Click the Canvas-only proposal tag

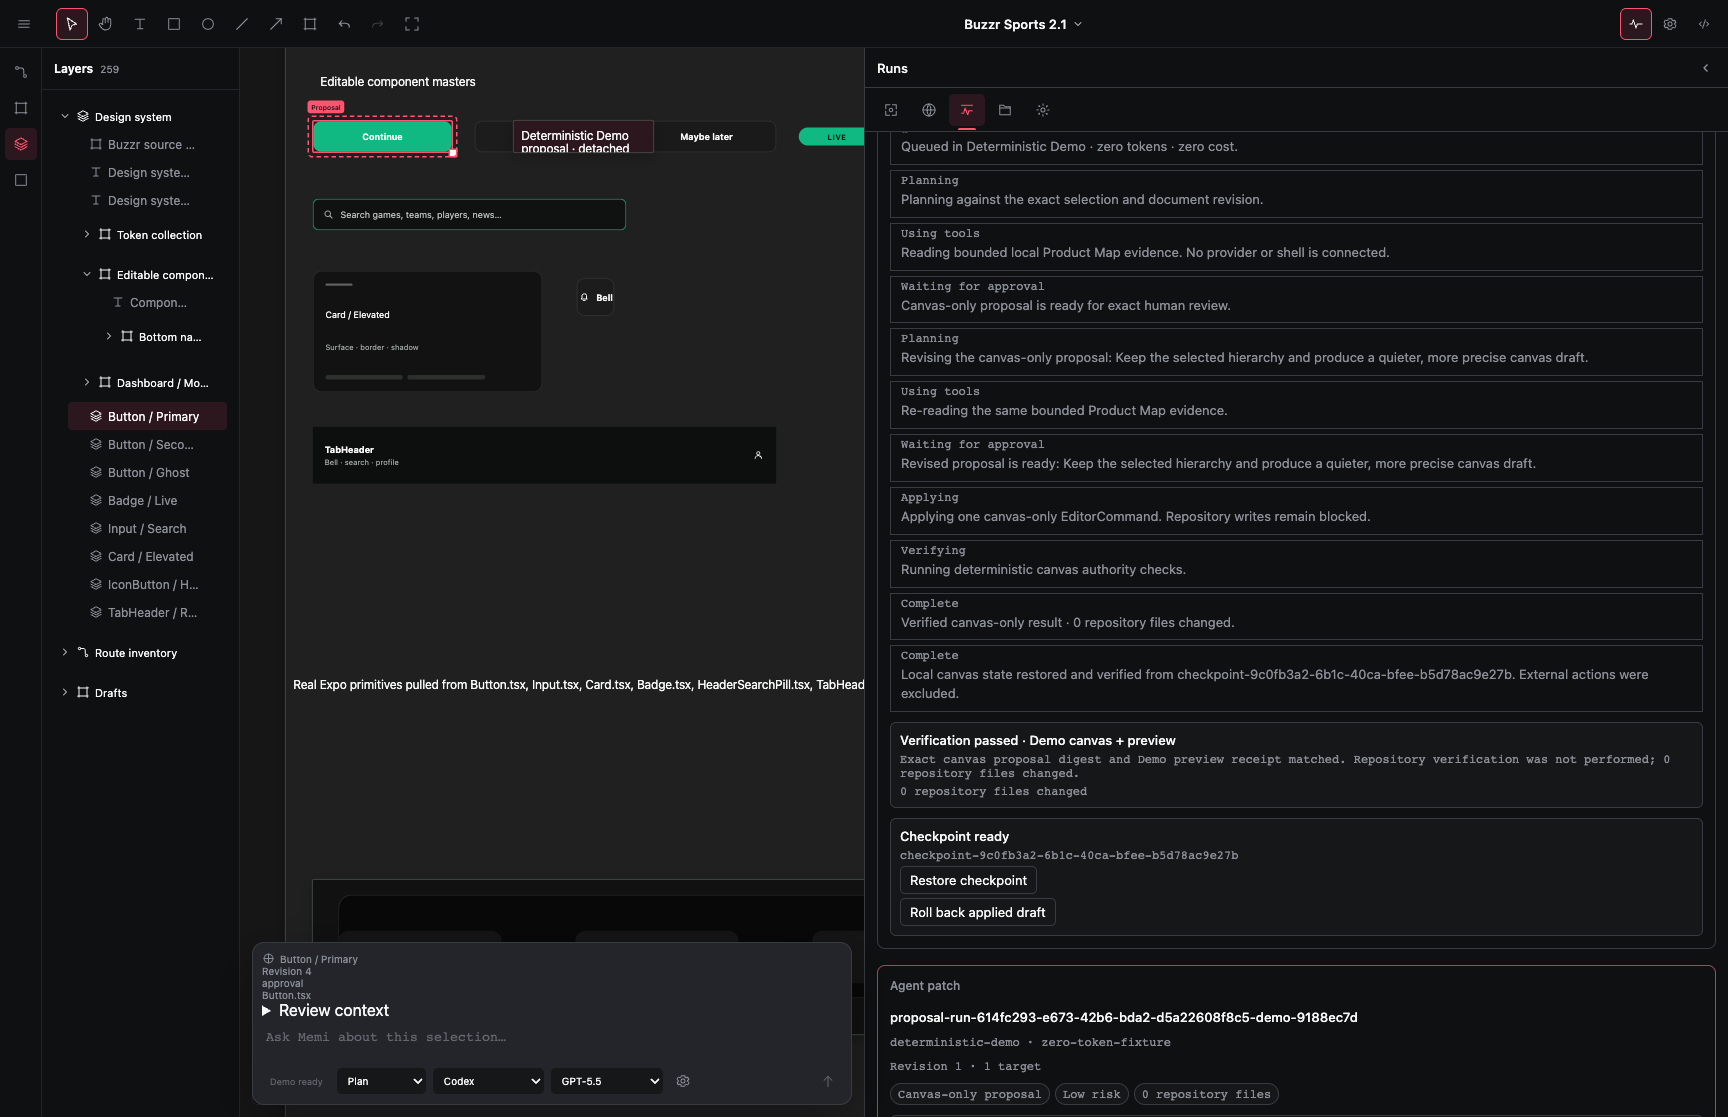tap(969, 1094)
